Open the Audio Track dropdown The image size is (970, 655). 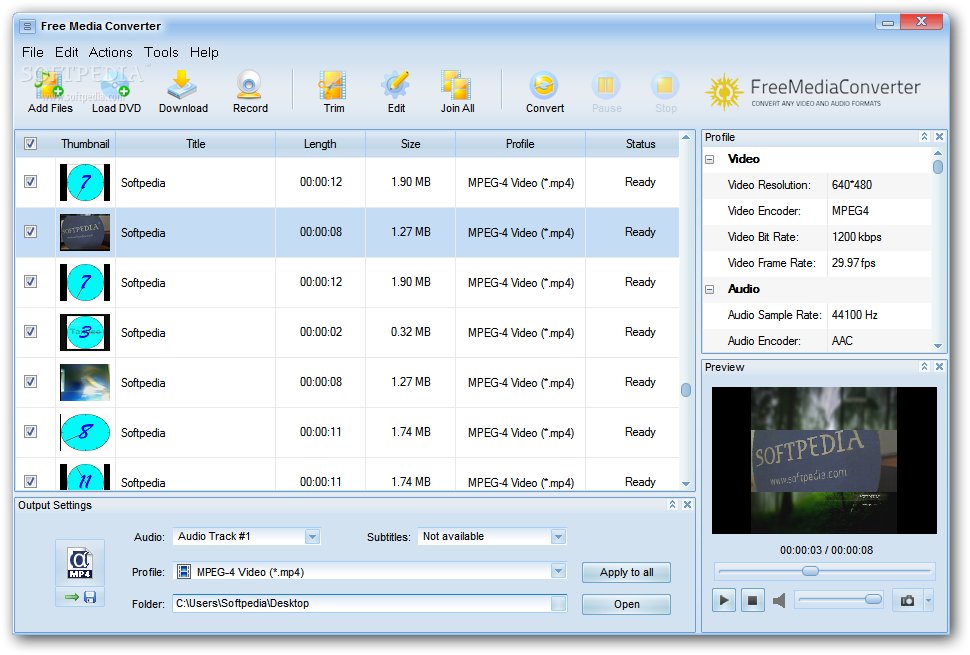click(312, 537)
